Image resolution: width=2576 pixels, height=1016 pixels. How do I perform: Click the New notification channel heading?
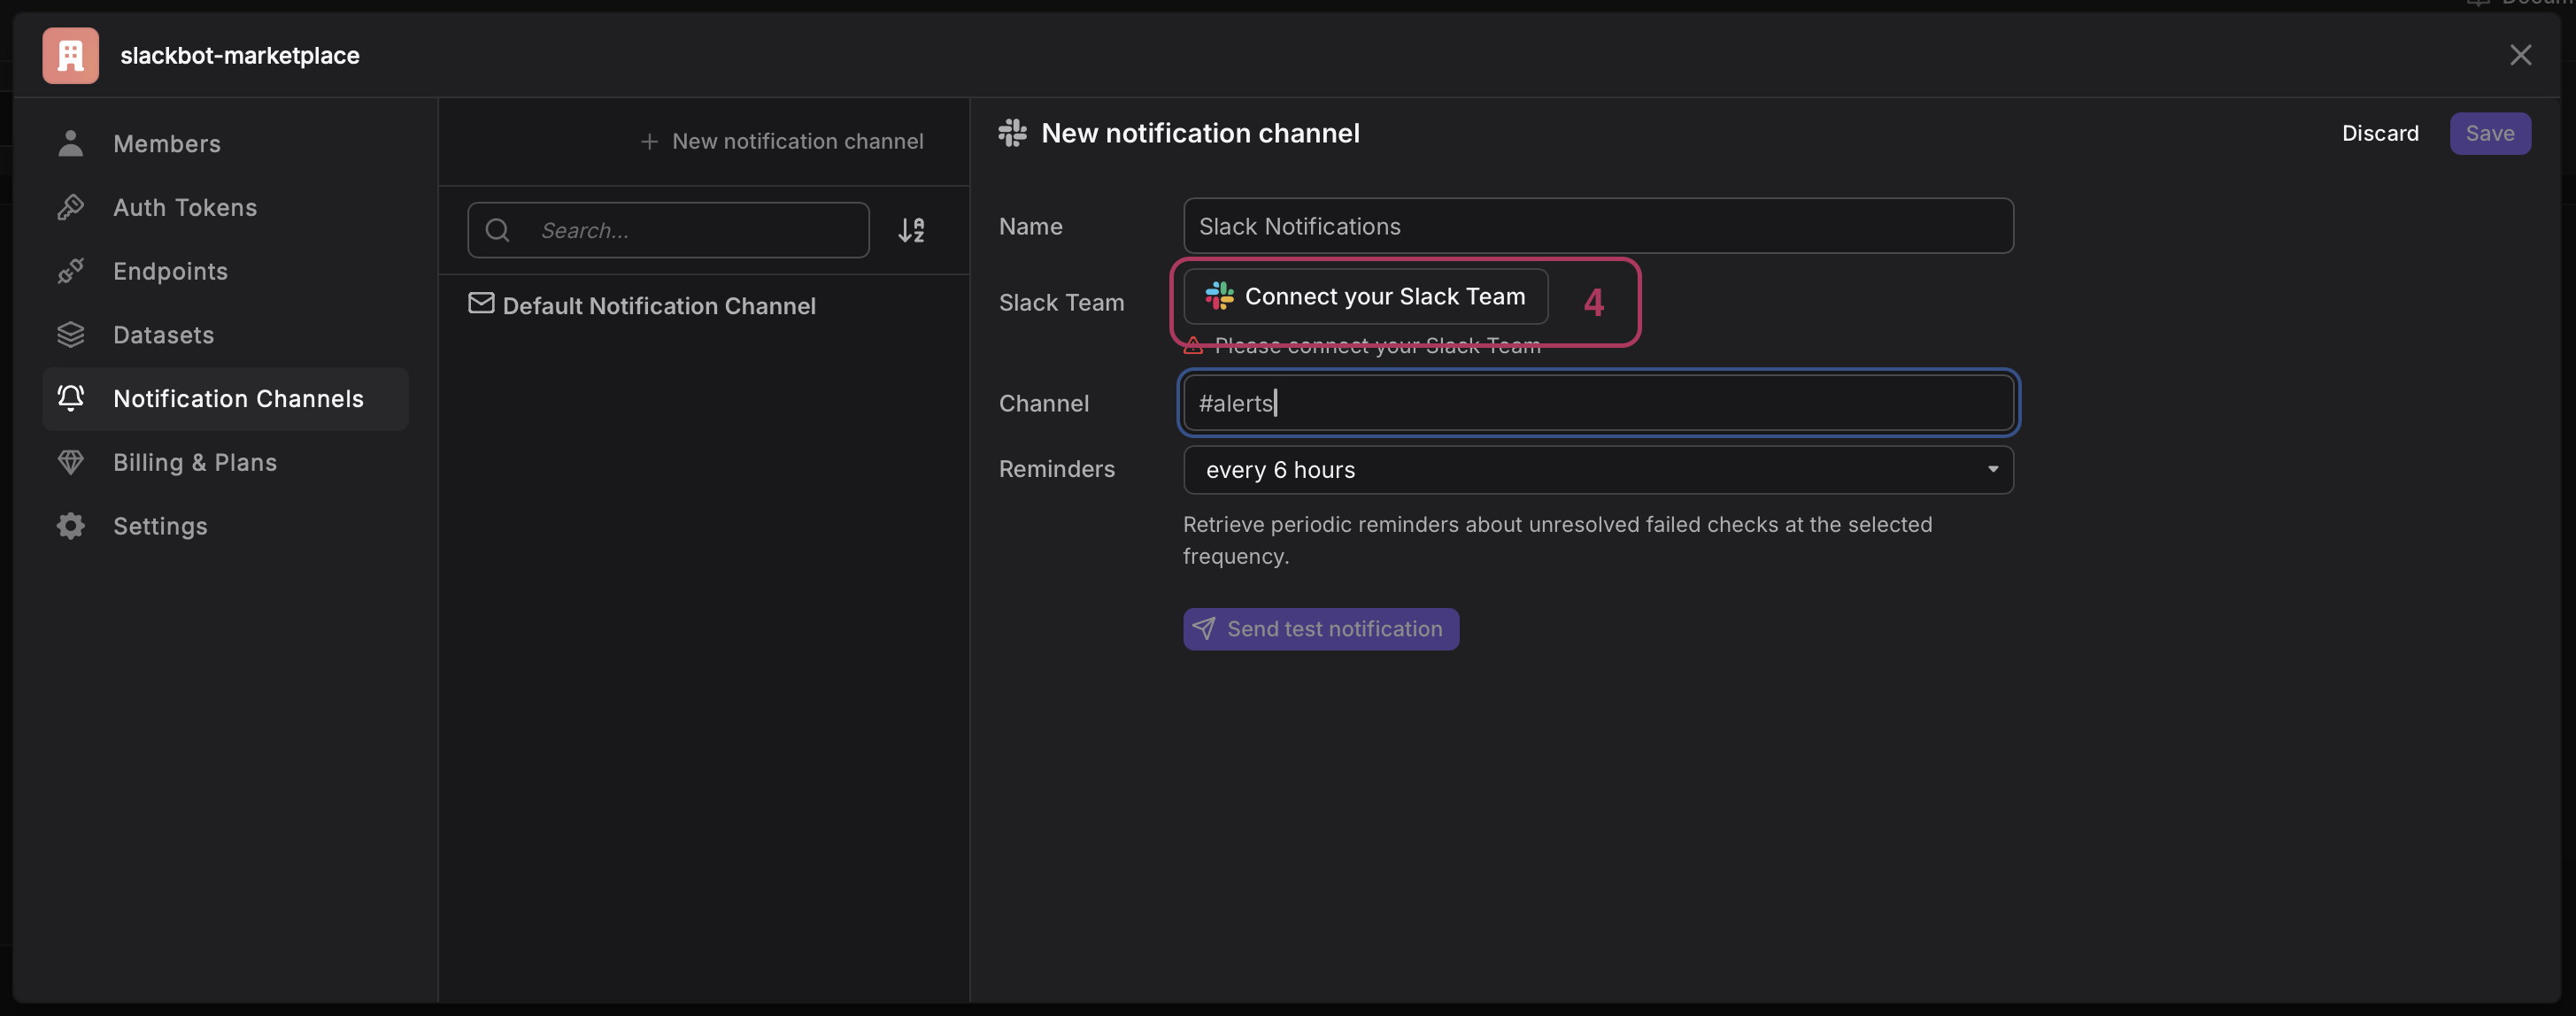[1200, 133]
